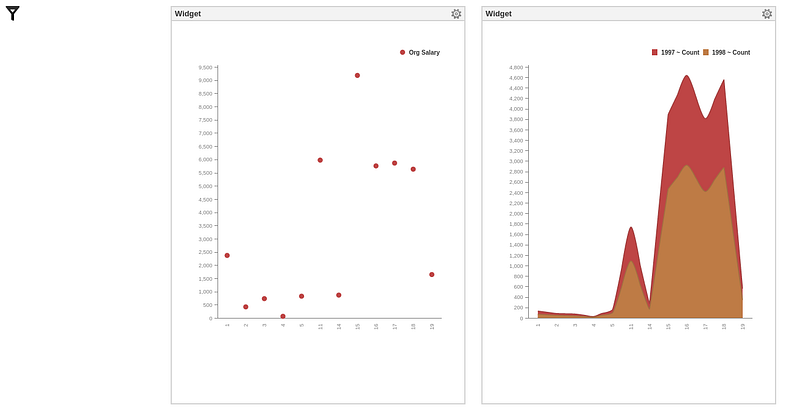800x411 pixels.
Task: Click x-axis label 15 on the scatter chart
Action: click(358, 326)
